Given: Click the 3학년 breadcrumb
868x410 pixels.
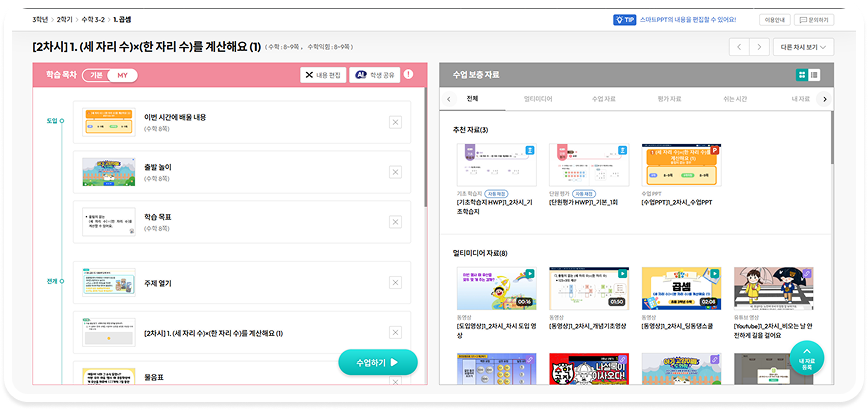Looking at the screenshot, I should tap(40, 19).
